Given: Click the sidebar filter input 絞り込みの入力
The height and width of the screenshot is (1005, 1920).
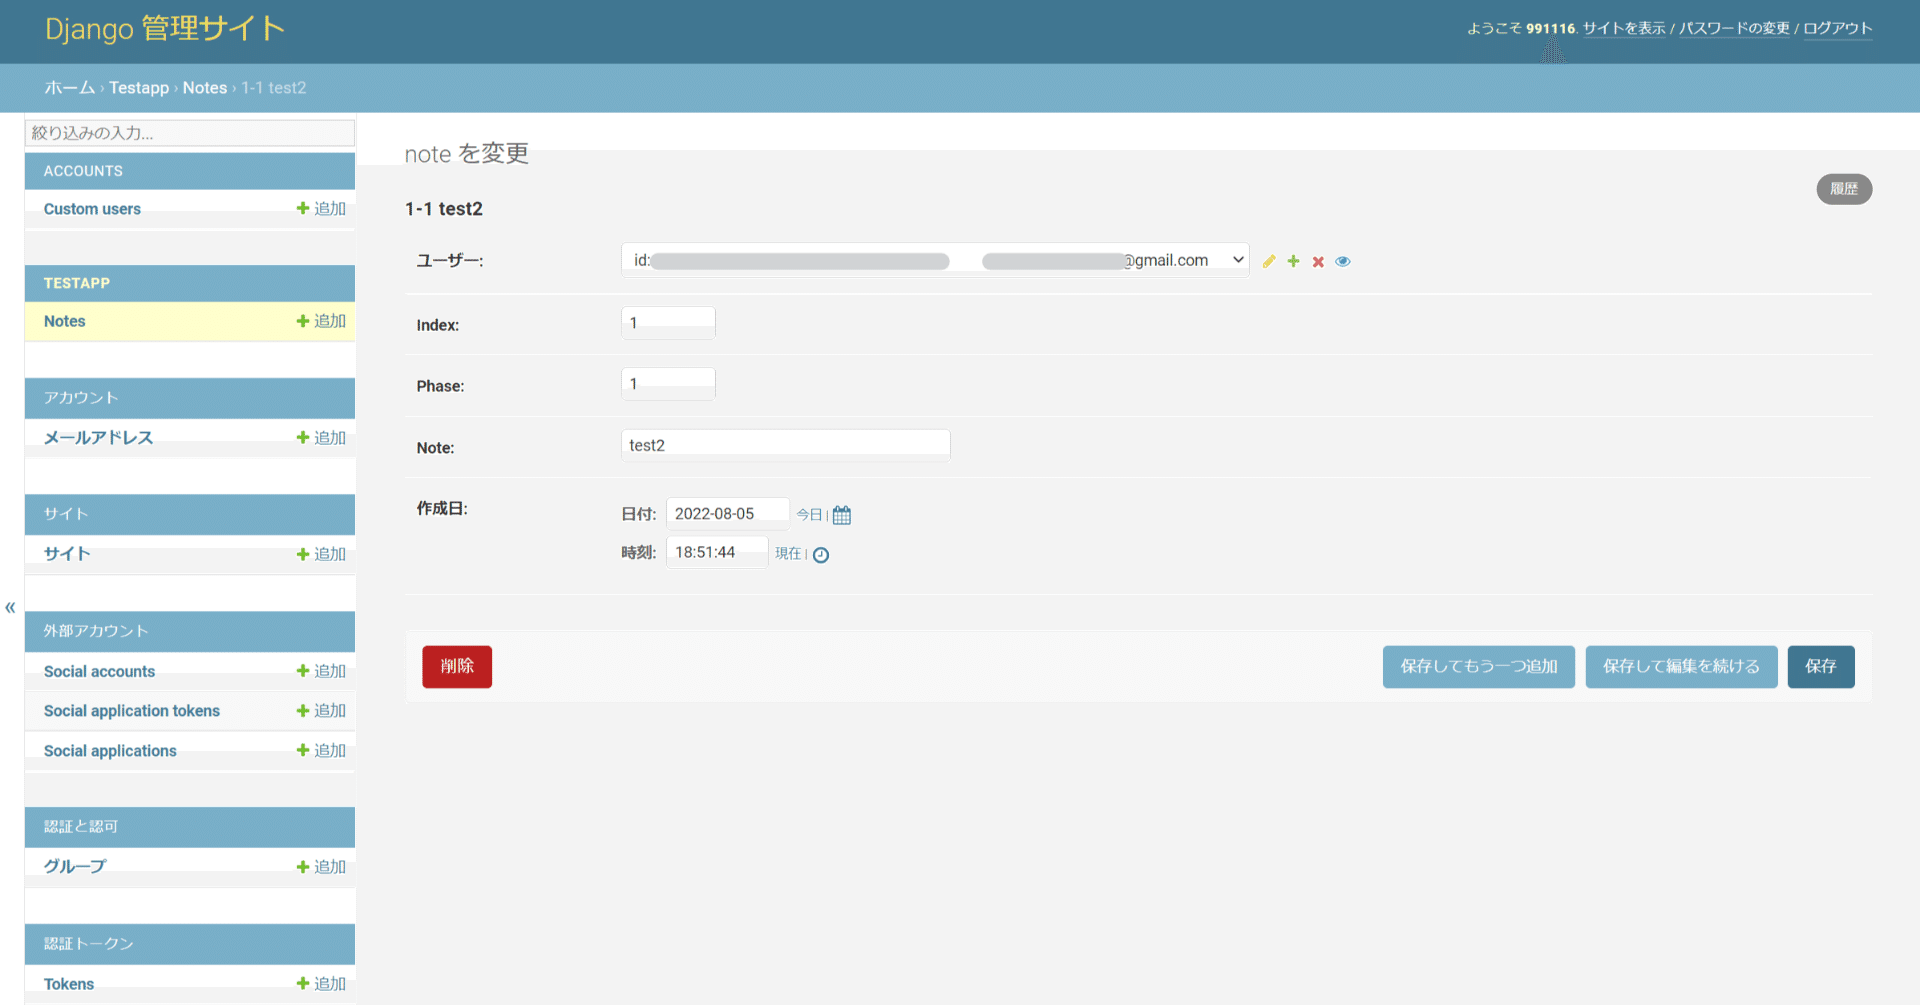Looking at the screenshot, I should (x=190, y=132).
